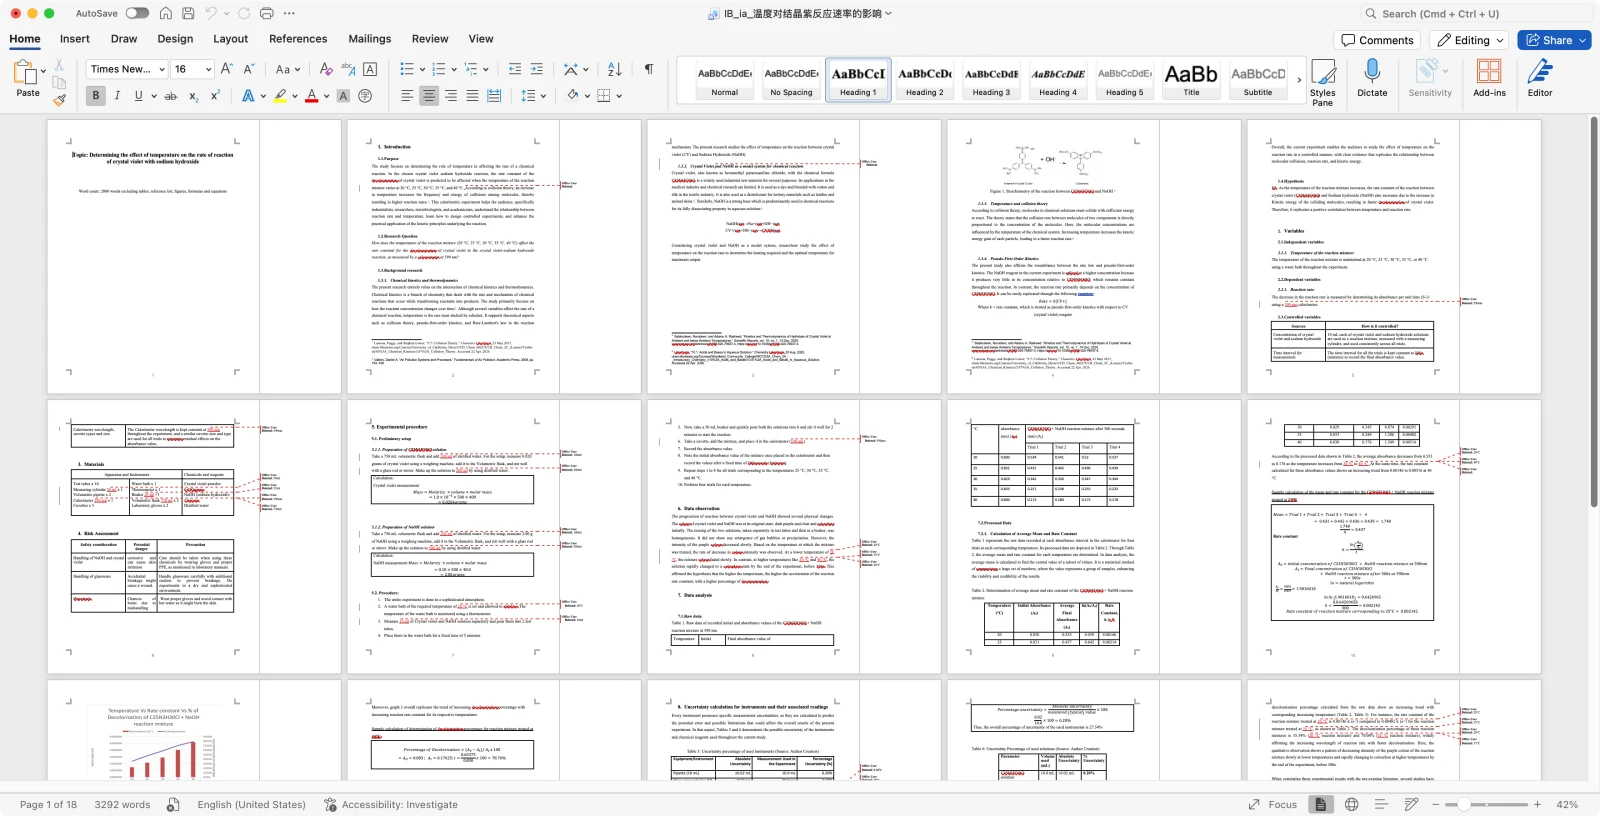Screen dimensions: 1600x816
Task: Open the Add-ins gallery
Action: [x=1489, y=78]
